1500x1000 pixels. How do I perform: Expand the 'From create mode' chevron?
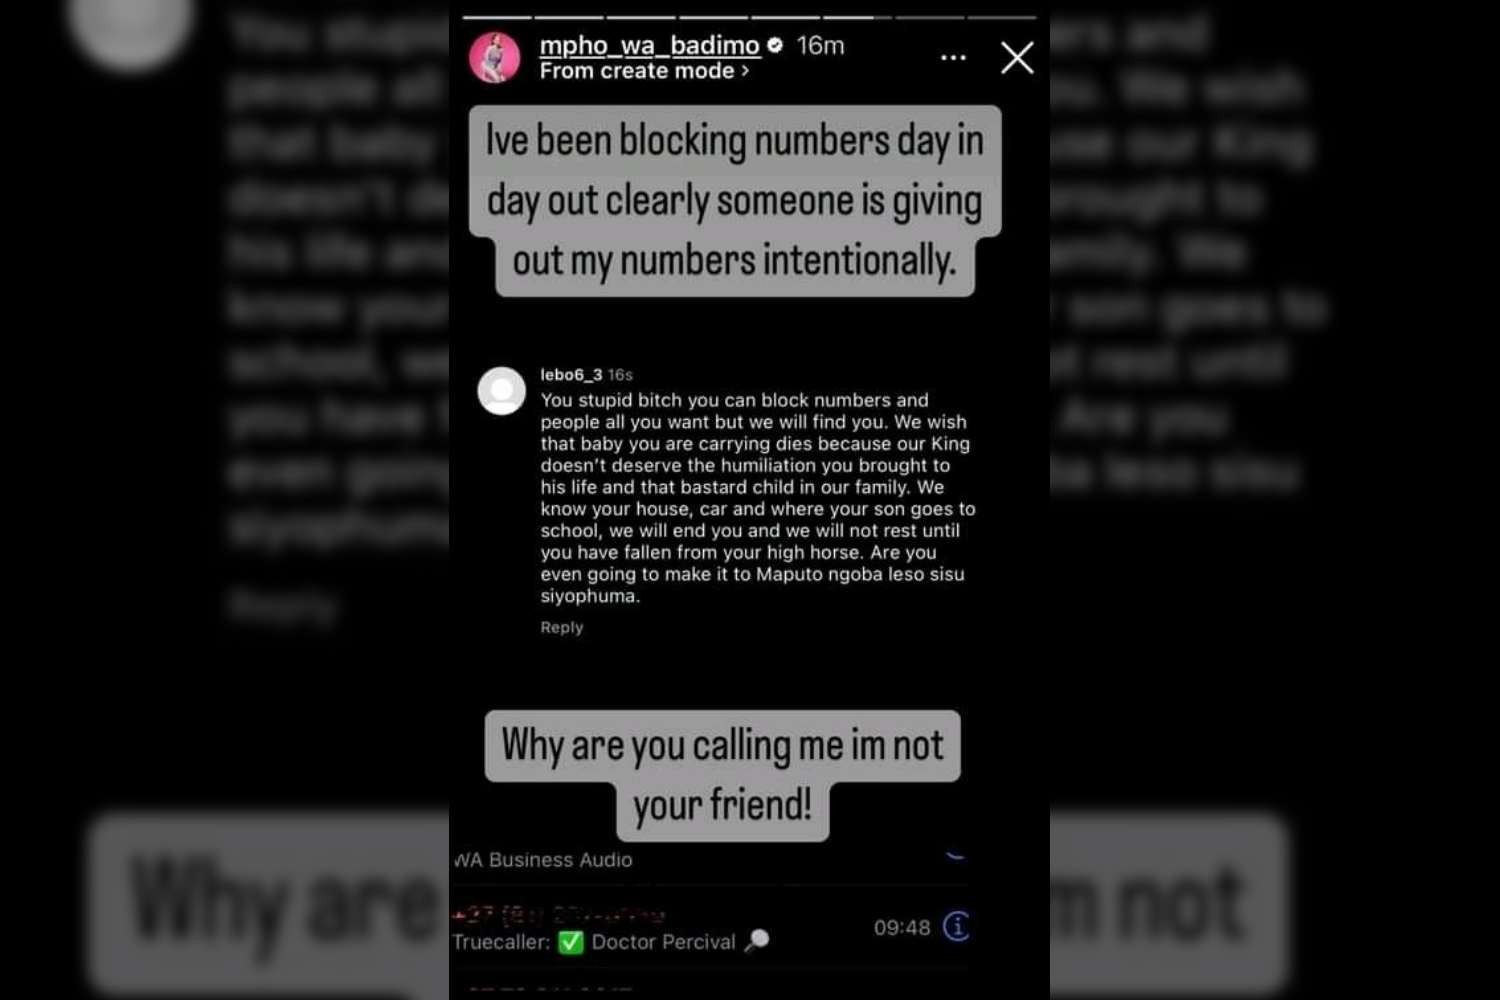tap(745, 71)
